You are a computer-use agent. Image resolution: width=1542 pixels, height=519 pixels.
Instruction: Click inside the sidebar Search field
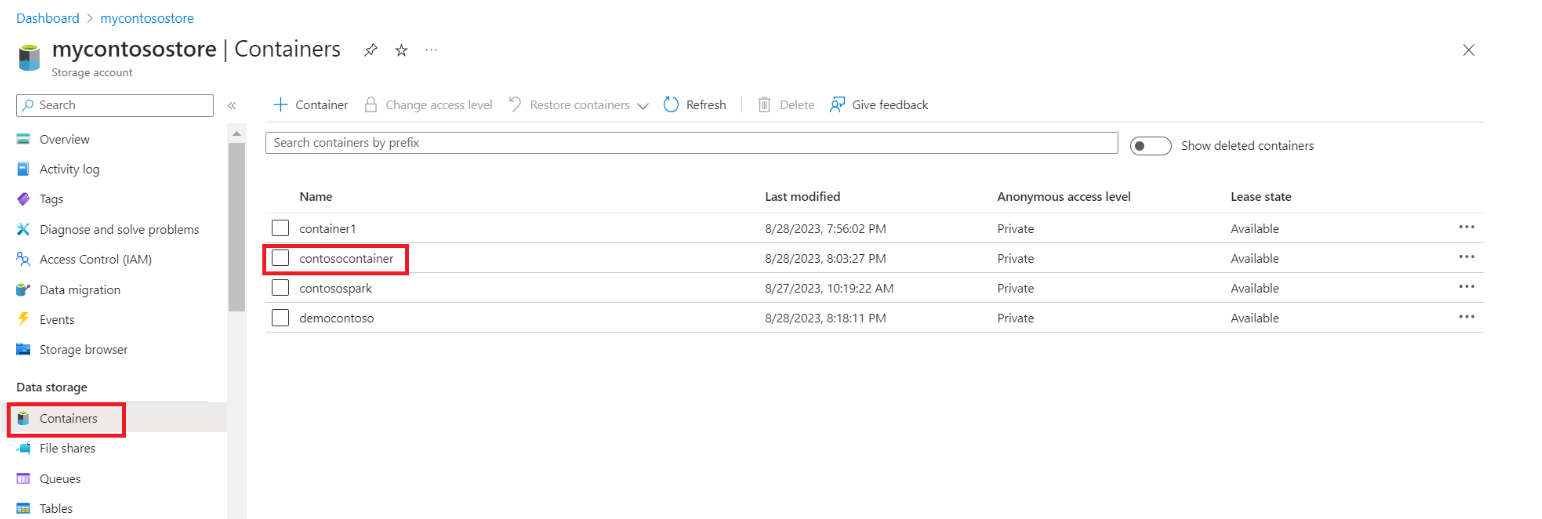pos(116,105)
